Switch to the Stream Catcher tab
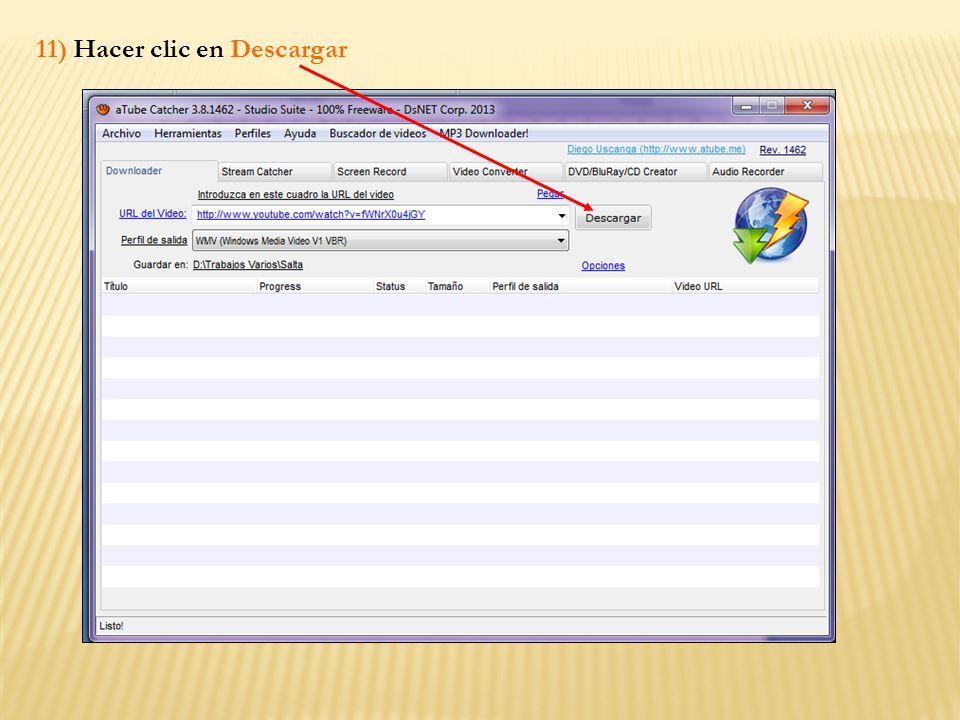This screenshot has width=960, height=720. tap(274, 172)
